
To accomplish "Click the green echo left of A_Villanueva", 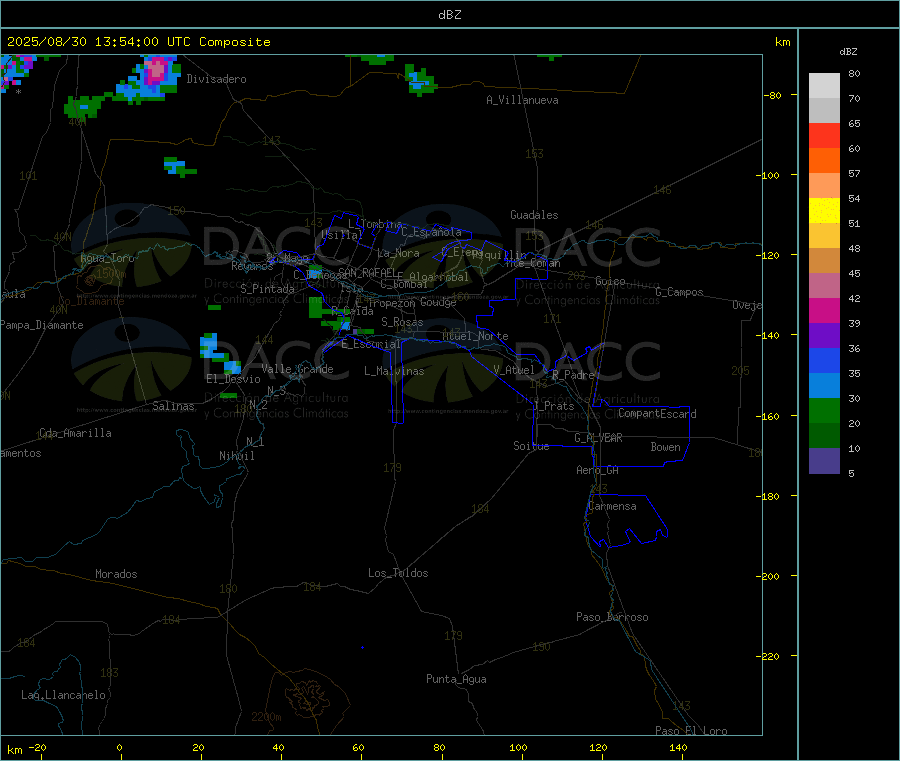I will pos(420,80).
